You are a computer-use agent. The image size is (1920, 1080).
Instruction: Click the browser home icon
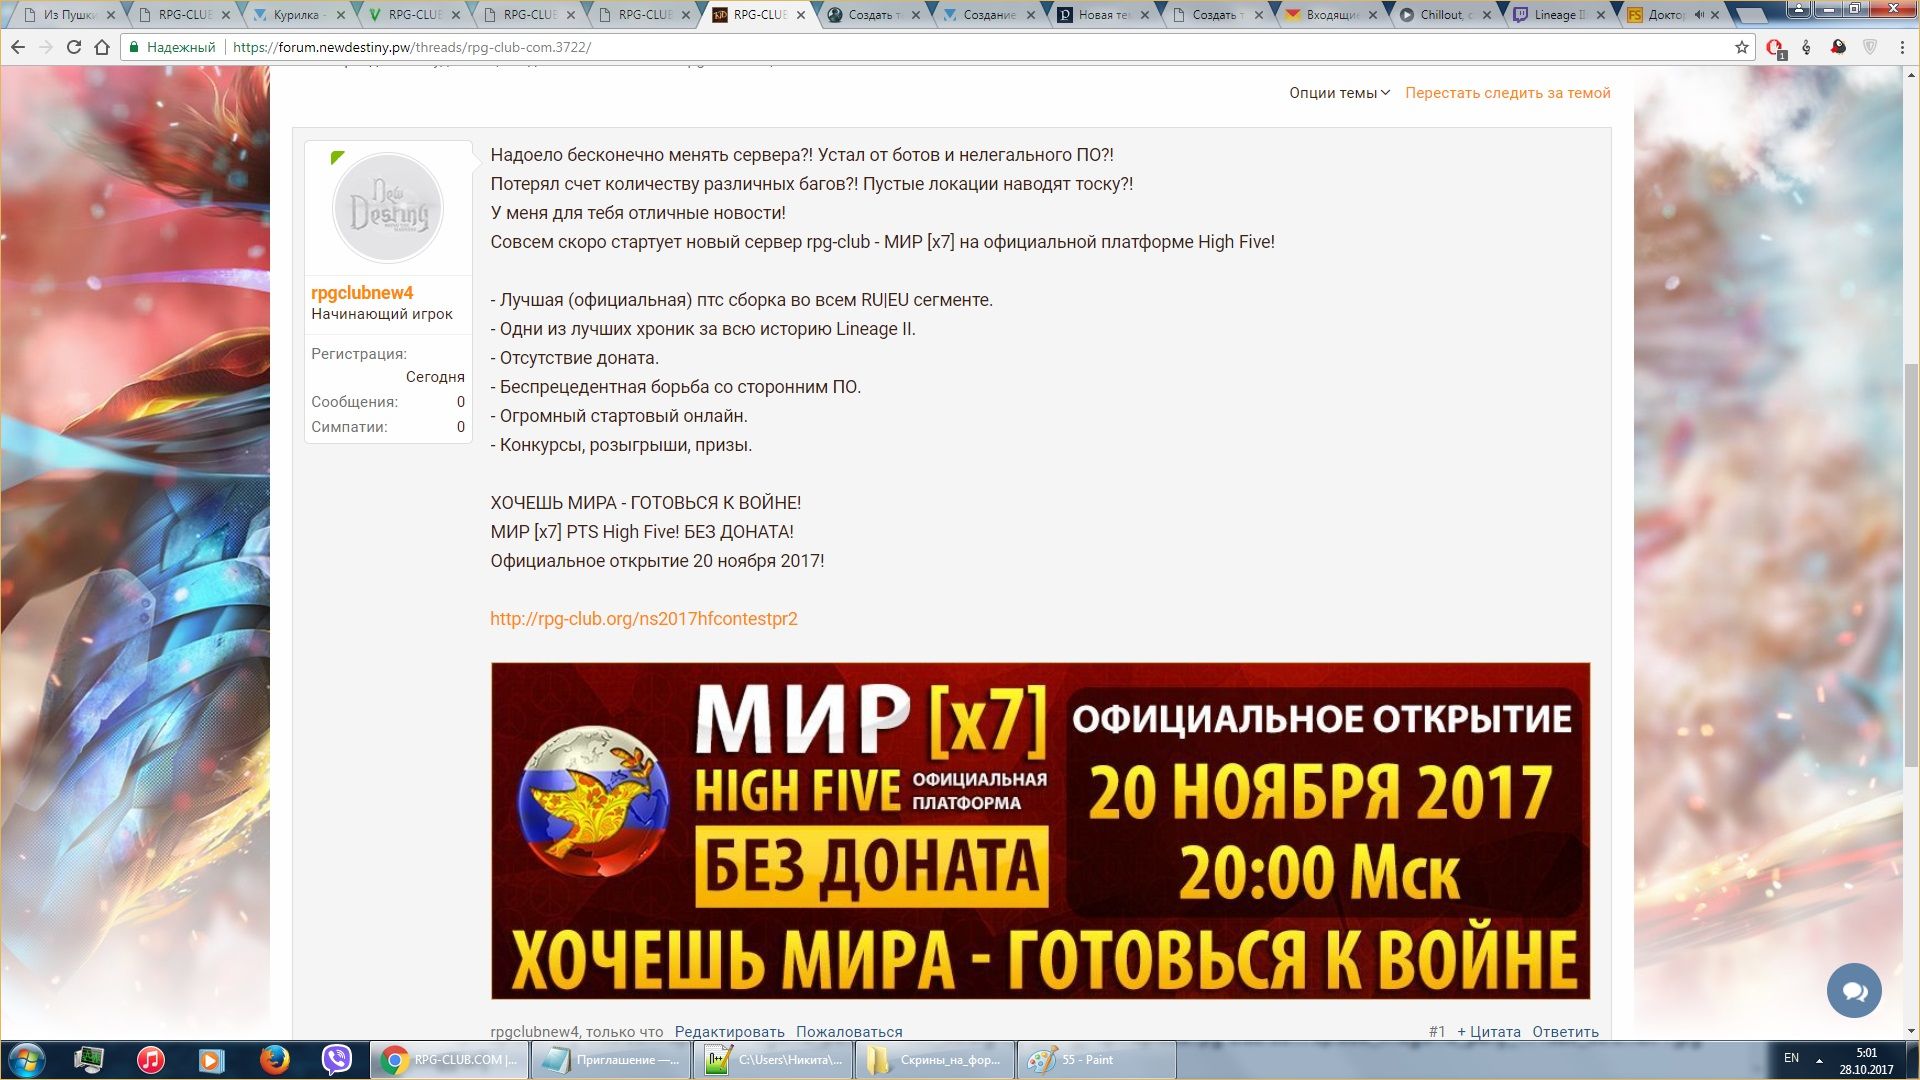(102, 47)
